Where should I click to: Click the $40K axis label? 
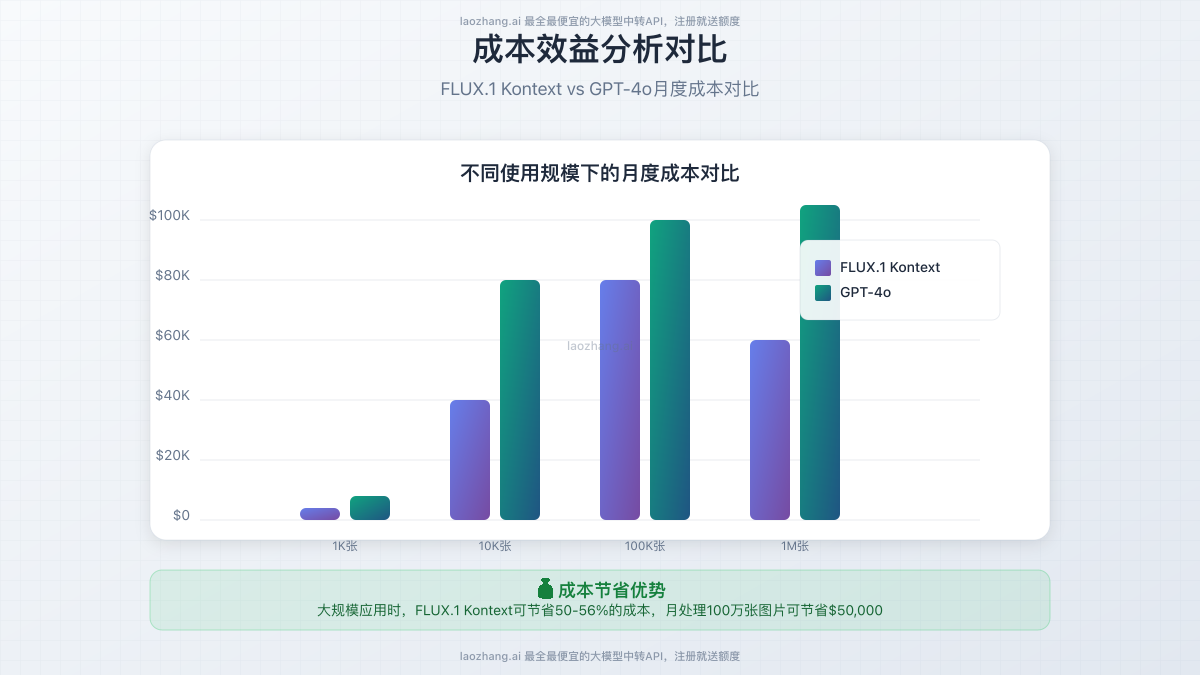point(172,396)
